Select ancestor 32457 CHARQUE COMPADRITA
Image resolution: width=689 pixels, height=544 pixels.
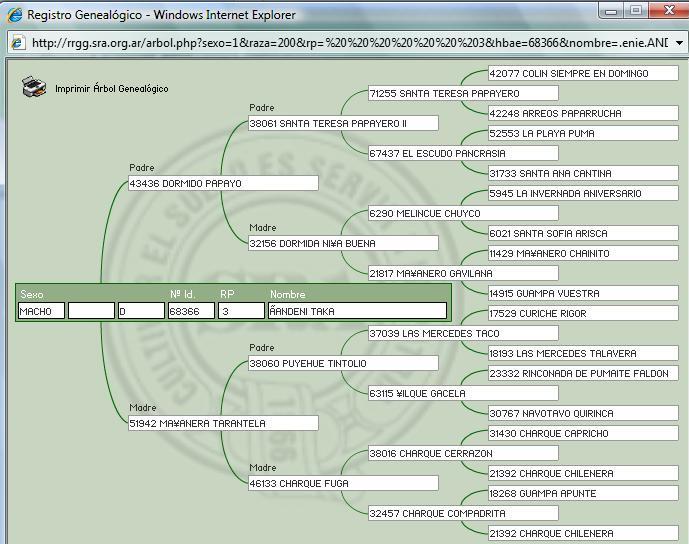[x=462, y=514]
